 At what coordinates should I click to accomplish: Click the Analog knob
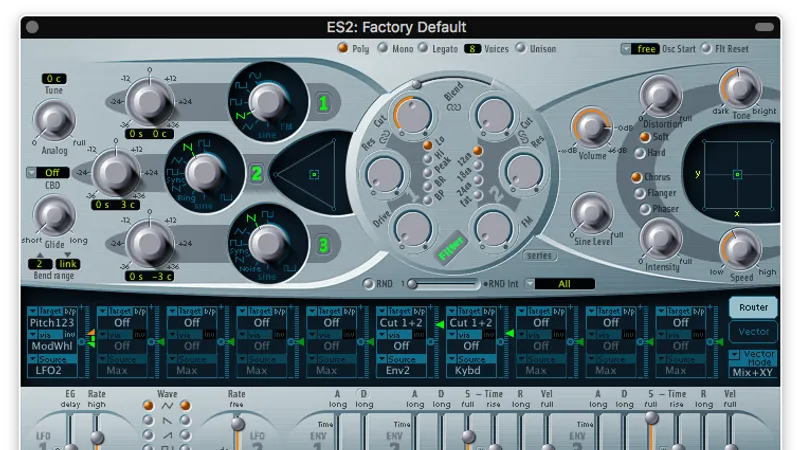(54, 120)
